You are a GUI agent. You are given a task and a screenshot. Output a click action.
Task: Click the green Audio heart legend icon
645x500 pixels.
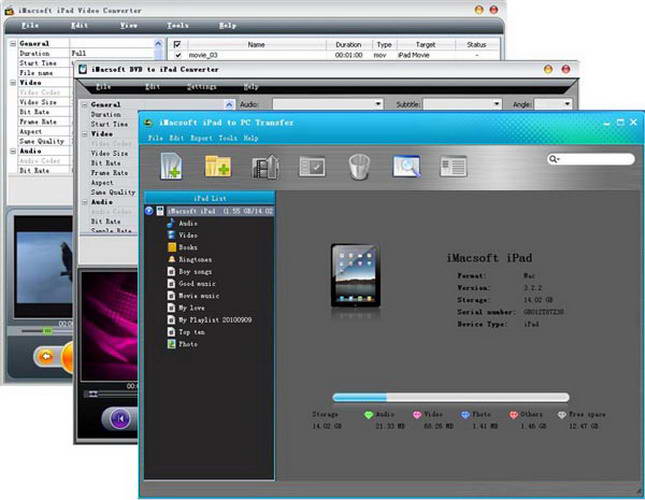point(369,415)
